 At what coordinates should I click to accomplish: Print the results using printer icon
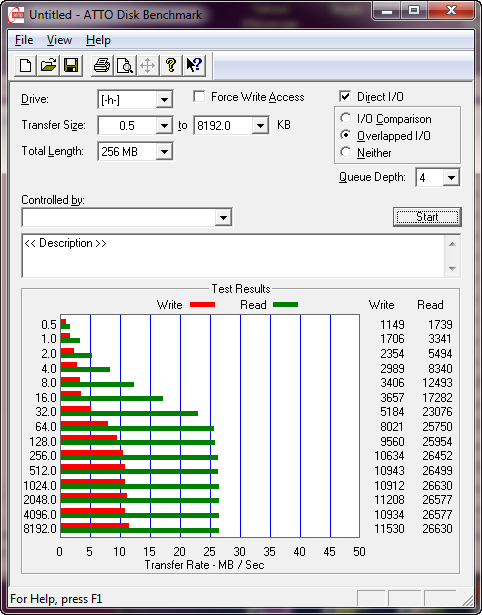point(102,65)
